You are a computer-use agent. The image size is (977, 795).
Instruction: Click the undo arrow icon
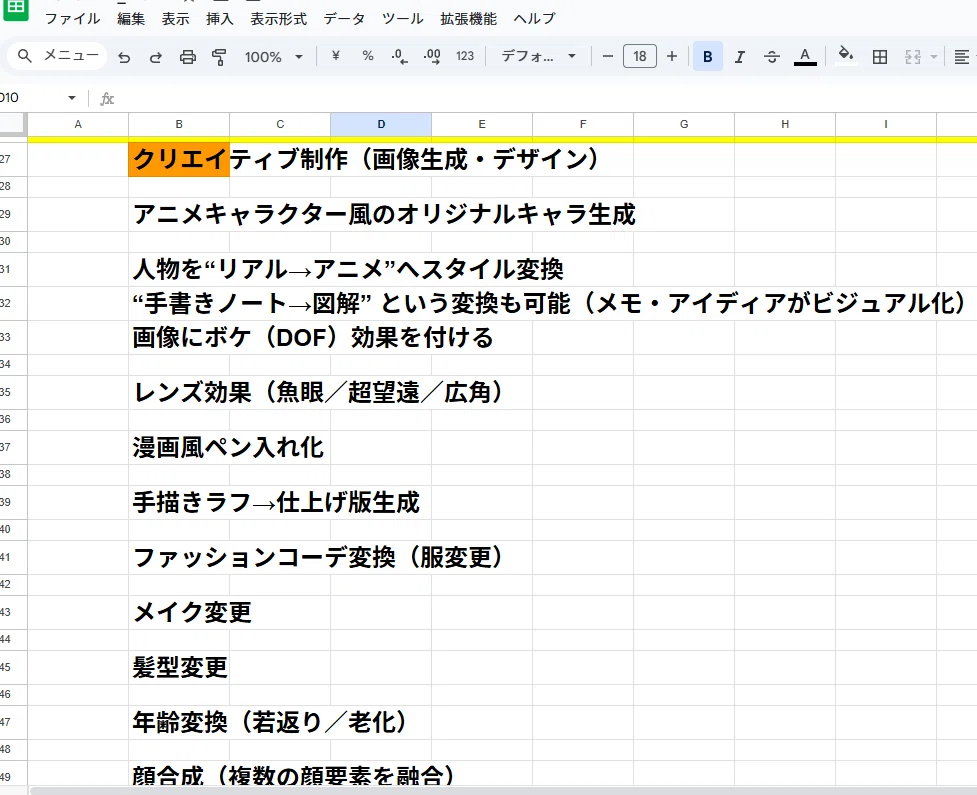pos(124,57)
